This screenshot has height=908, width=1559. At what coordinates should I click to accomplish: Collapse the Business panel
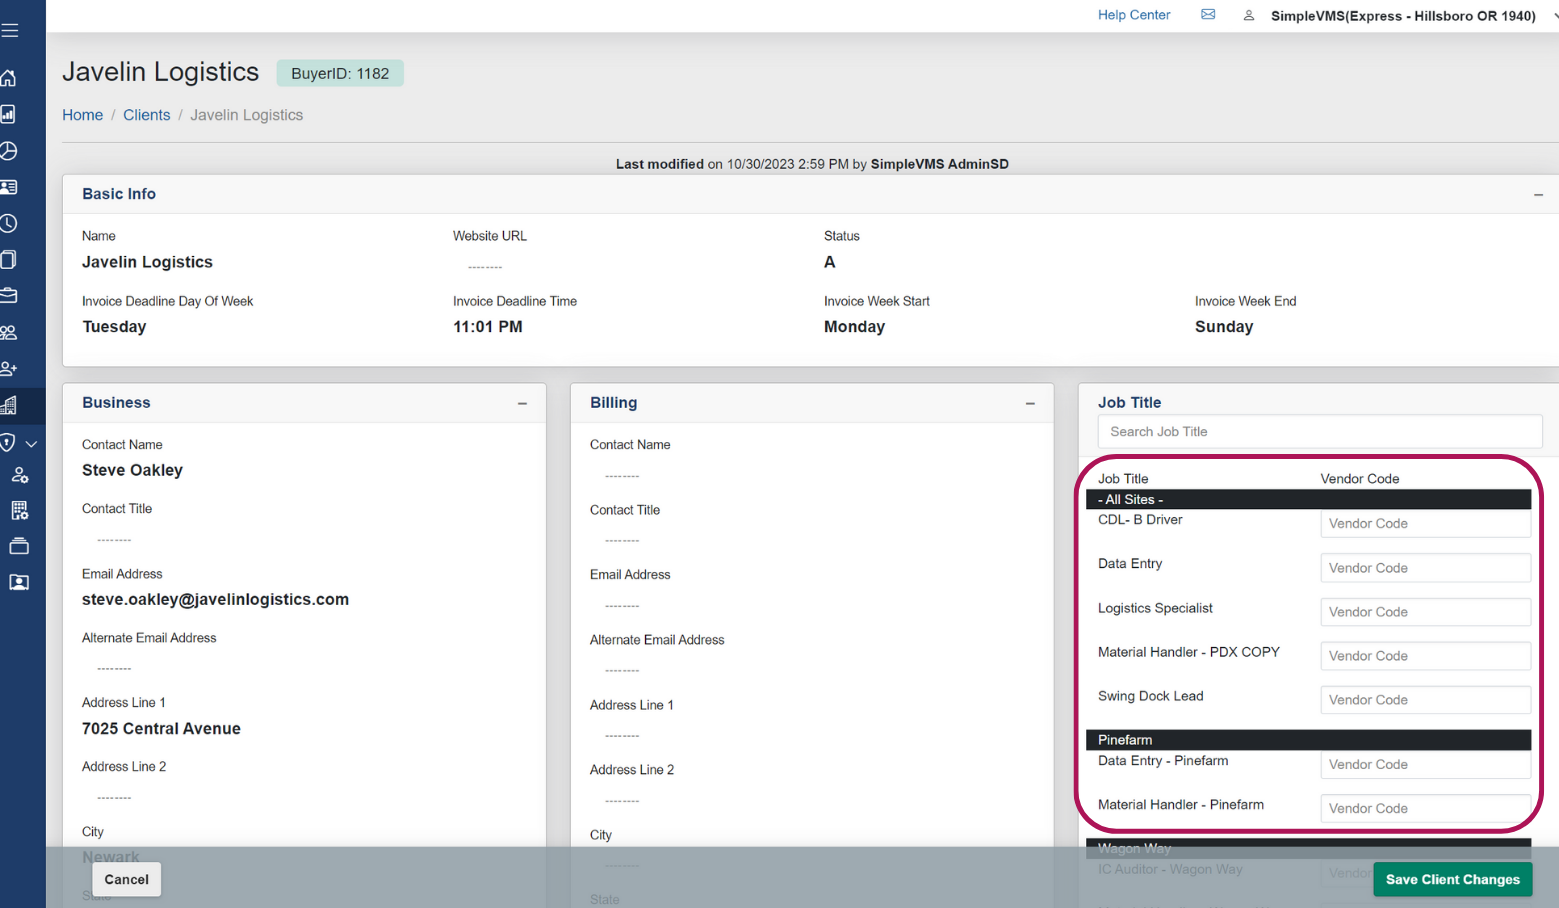coord(522,403)
